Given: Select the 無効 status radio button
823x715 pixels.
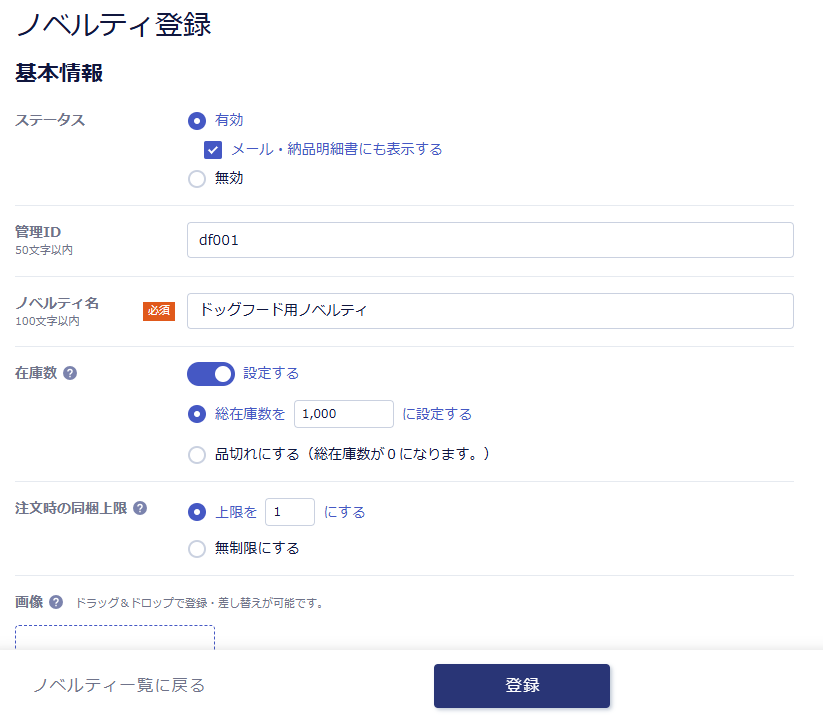Looking at the screenshot, I should click(197, 179).
